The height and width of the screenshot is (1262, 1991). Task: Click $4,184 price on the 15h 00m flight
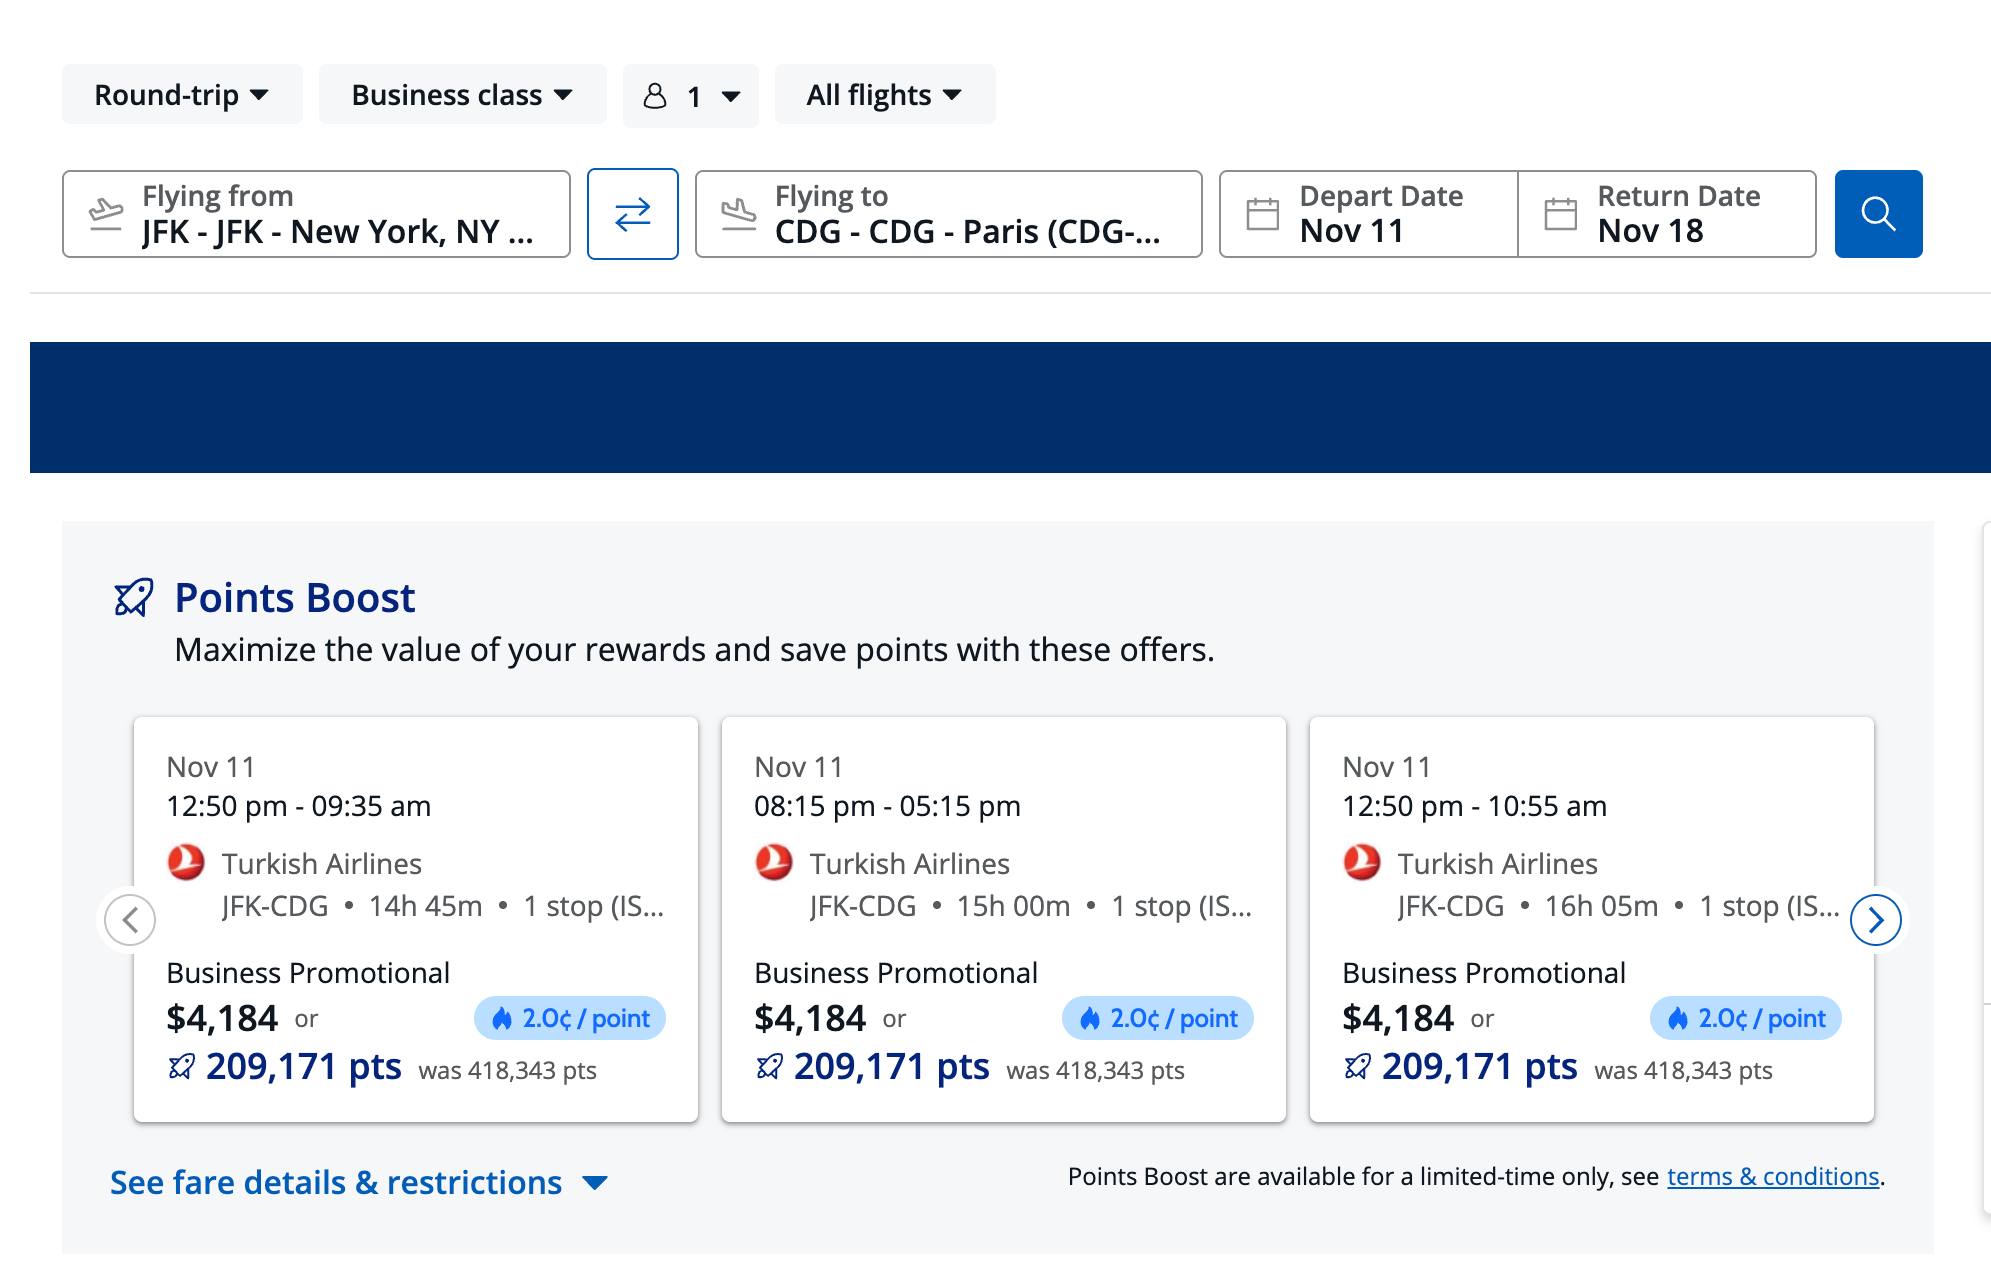[x=810, y=1019]
